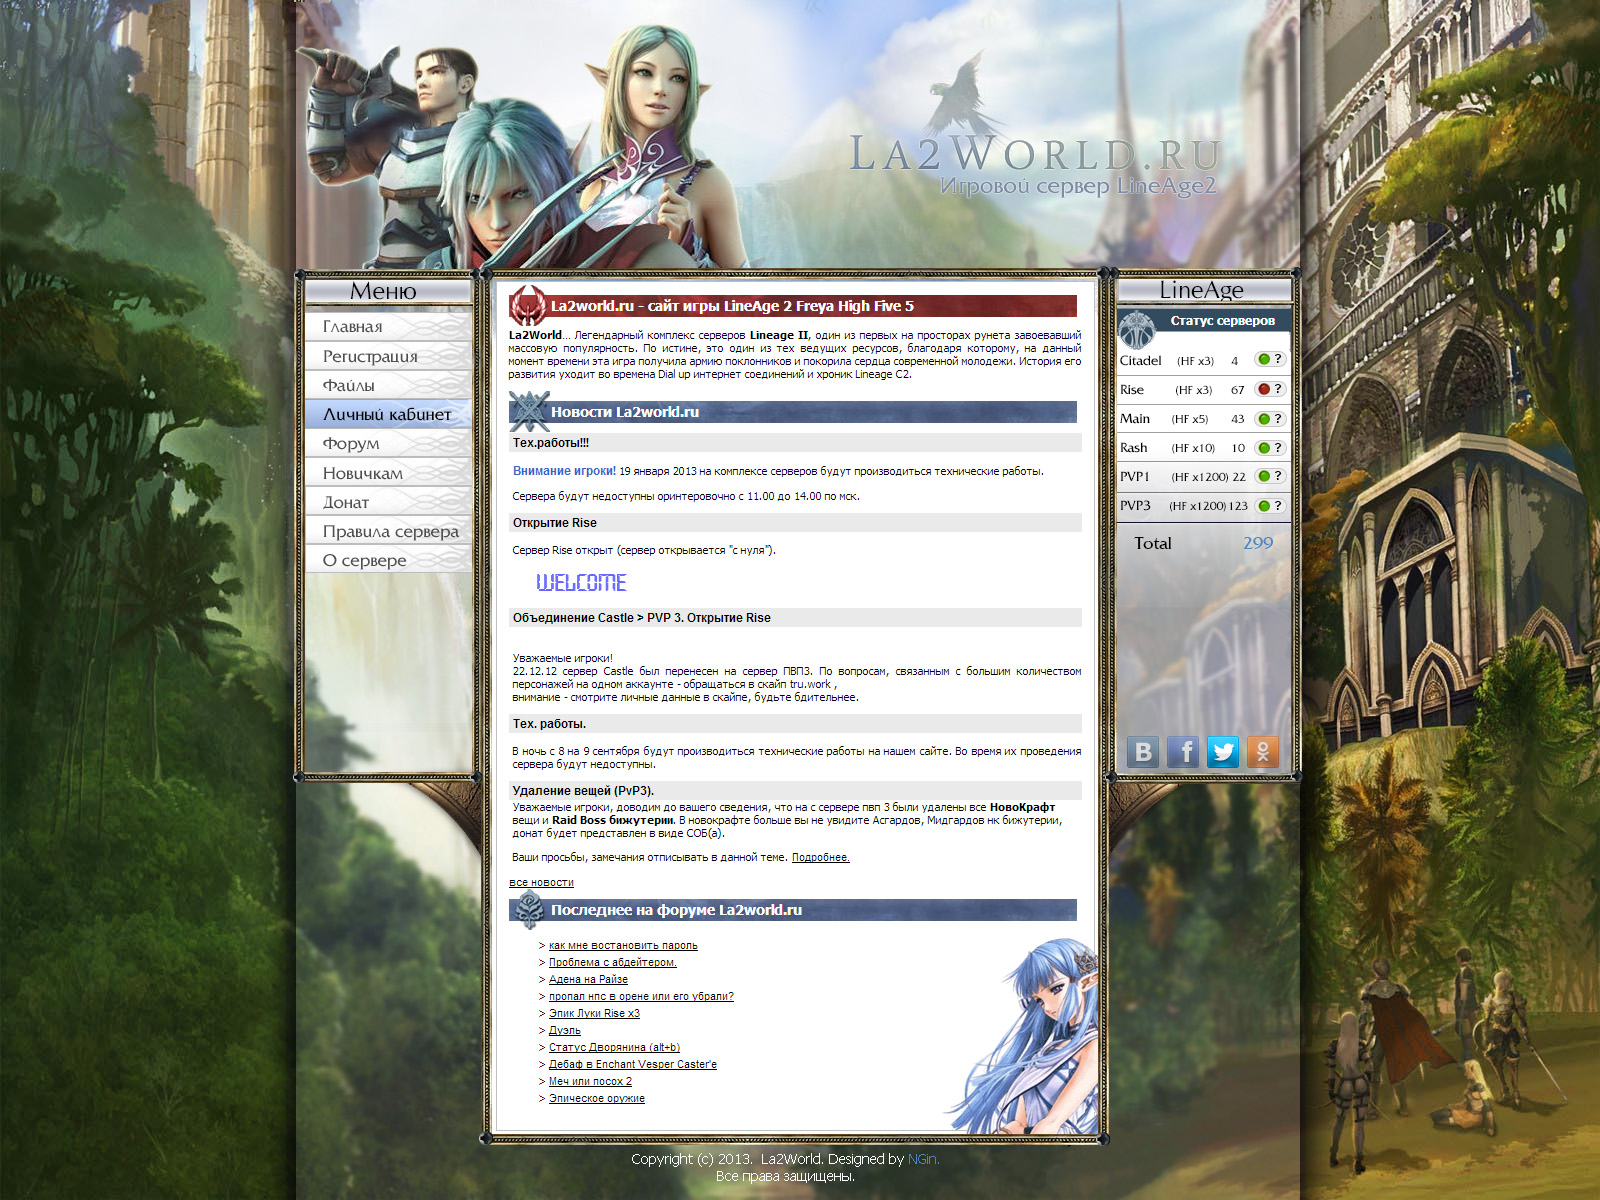Open forum topic Статус Дворянина (alt+b)
This screenshot has width=1600, height=1200.
(614, 1047)
